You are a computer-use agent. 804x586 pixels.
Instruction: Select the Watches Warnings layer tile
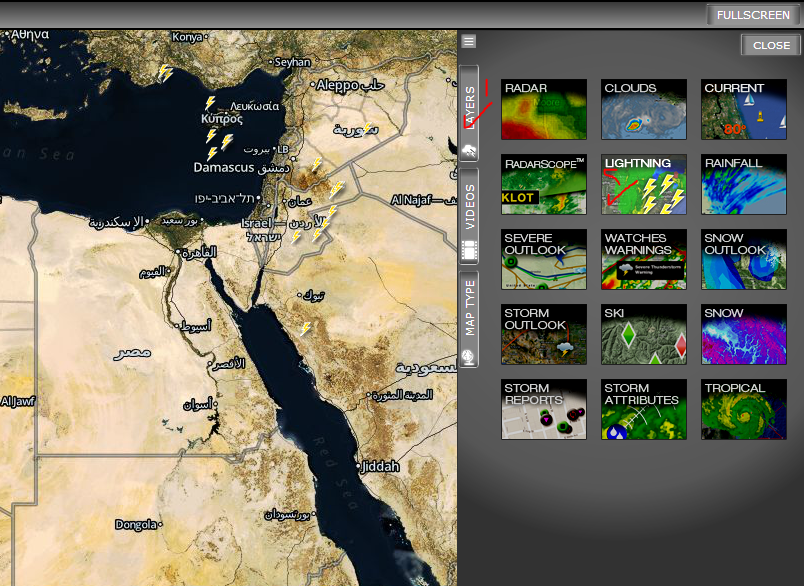[x=644, y=259]
